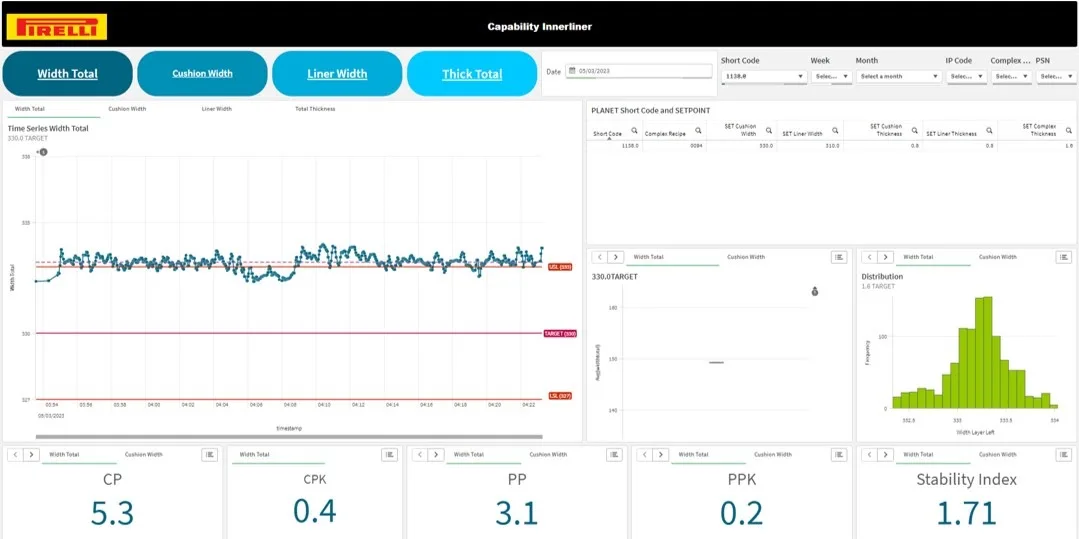
Task: Click the search icon beside Complex Recipe header
Action: tap(698, 129)
